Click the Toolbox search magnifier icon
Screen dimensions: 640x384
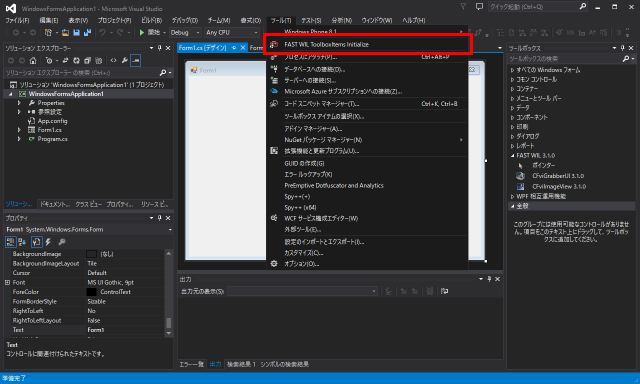pyautogui.click(x=626, y=59)
